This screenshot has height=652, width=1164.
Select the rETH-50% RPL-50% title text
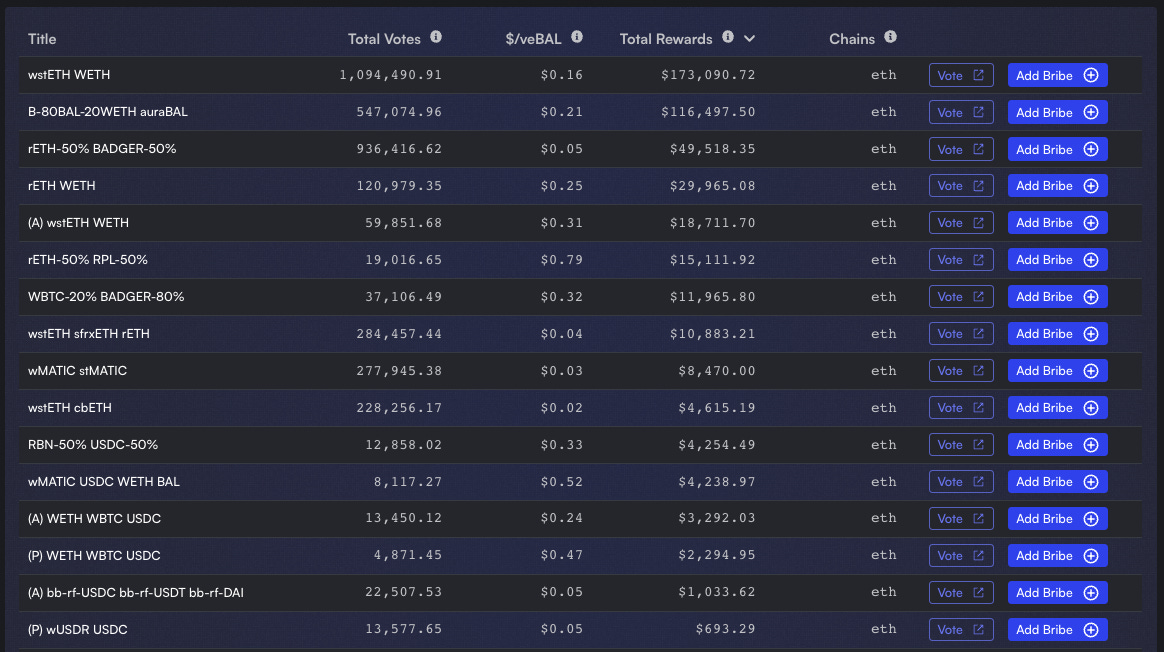(88, 260)
